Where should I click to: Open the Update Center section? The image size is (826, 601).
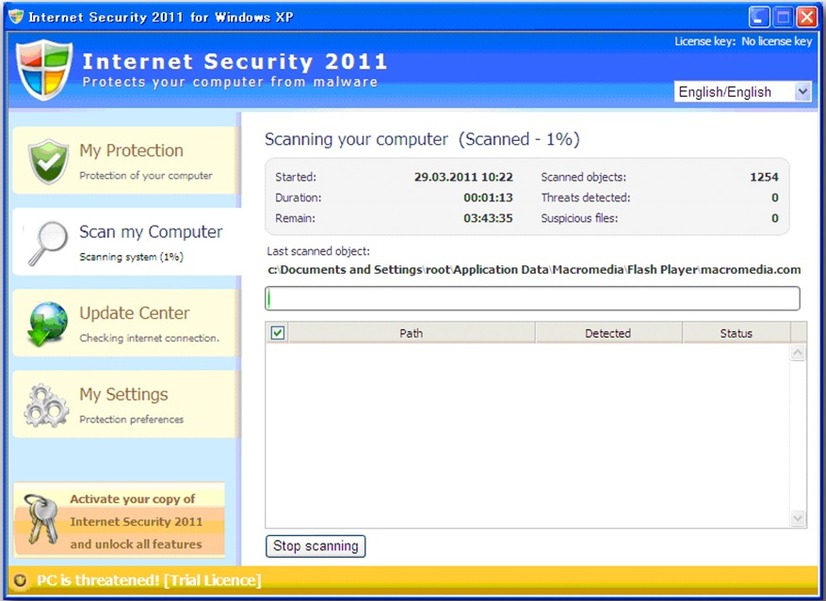pyautogui.click(x=126, y=323)
